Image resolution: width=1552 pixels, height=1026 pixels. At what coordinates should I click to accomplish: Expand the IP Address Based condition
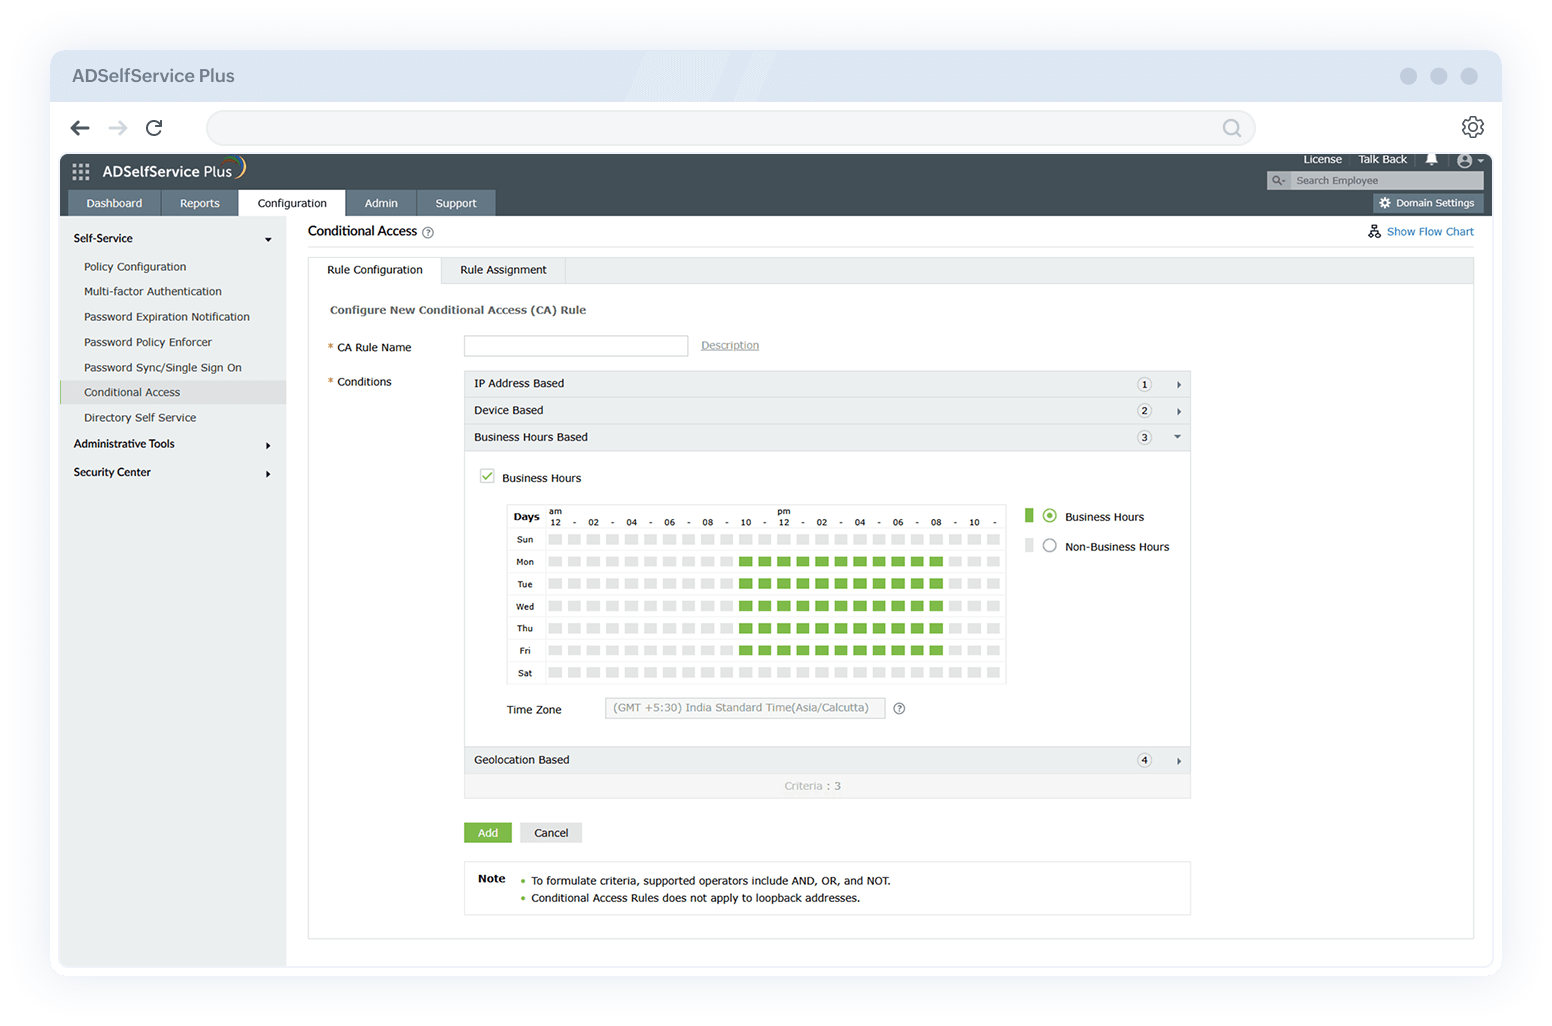1178,384
